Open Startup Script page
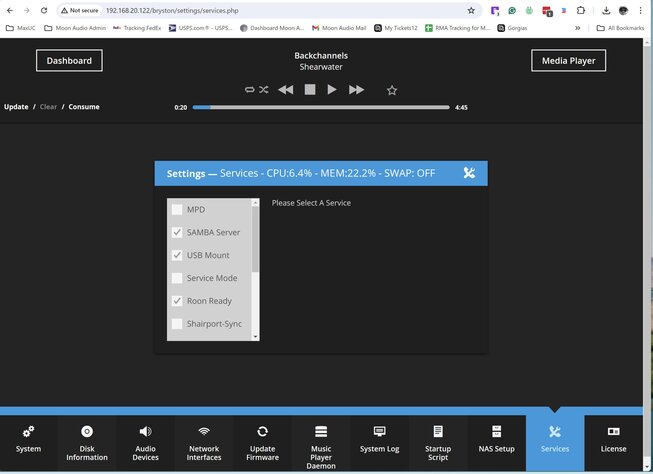Screen dimensions: 653x474 click(438, 444)
